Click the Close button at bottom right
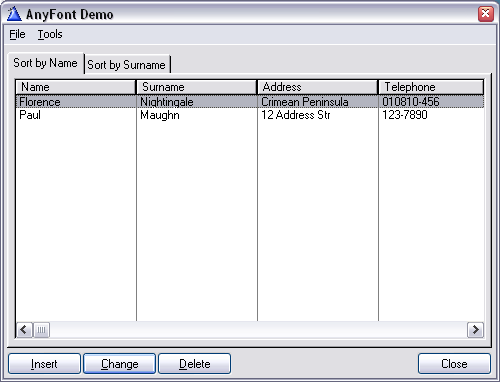This screenshot has height=382, width=500. click(x=454, y=364)
